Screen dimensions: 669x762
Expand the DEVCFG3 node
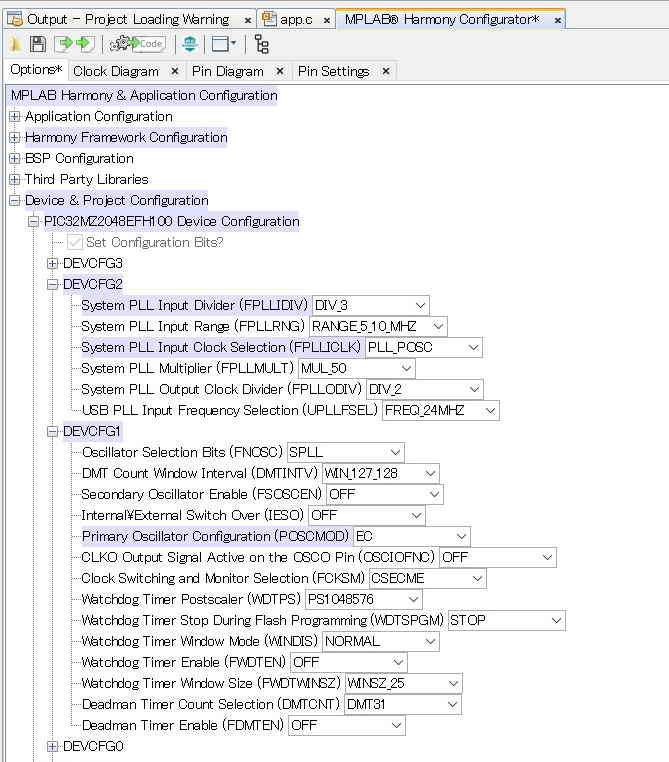[52, 263]
